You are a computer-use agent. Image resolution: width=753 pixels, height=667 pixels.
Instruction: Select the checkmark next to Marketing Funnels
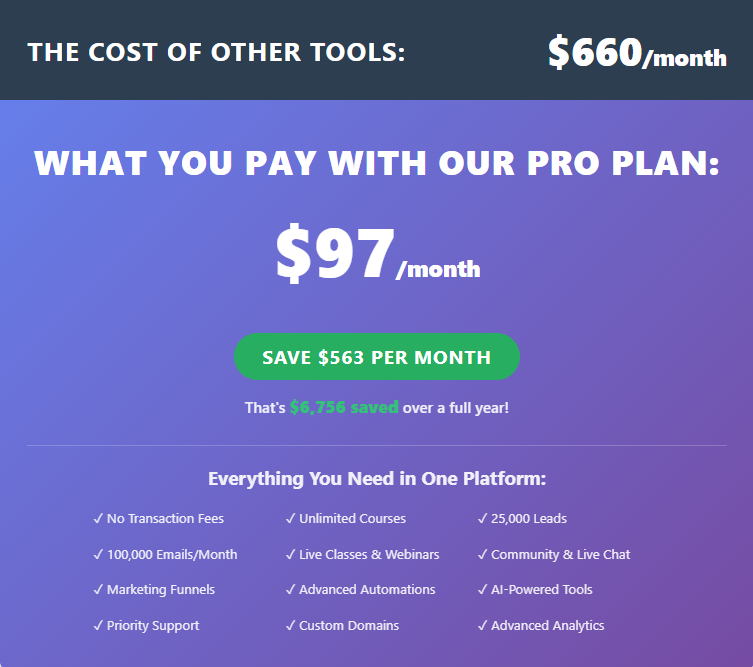click(98, 590)
